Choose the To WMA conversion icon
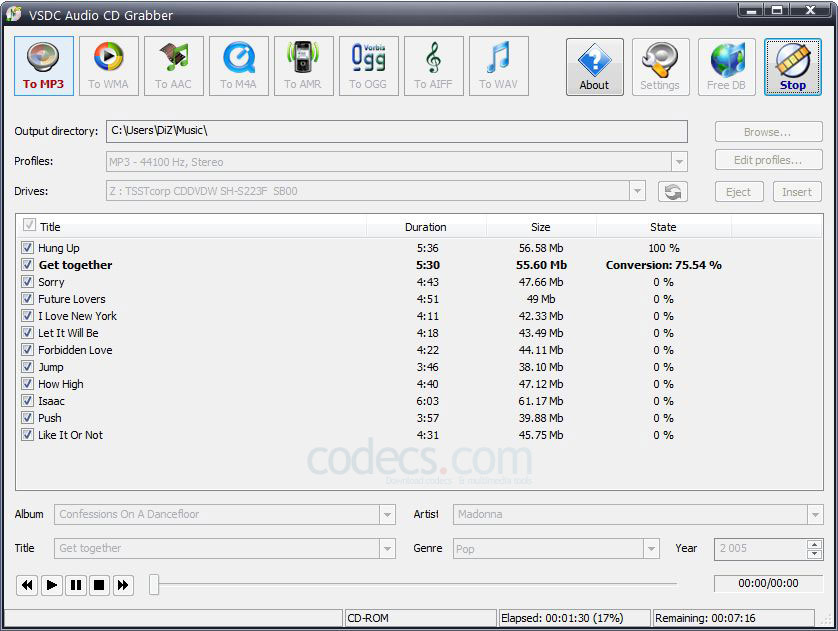Image resolution: width=838 pixels, height=631 pixels. point(108,66)
